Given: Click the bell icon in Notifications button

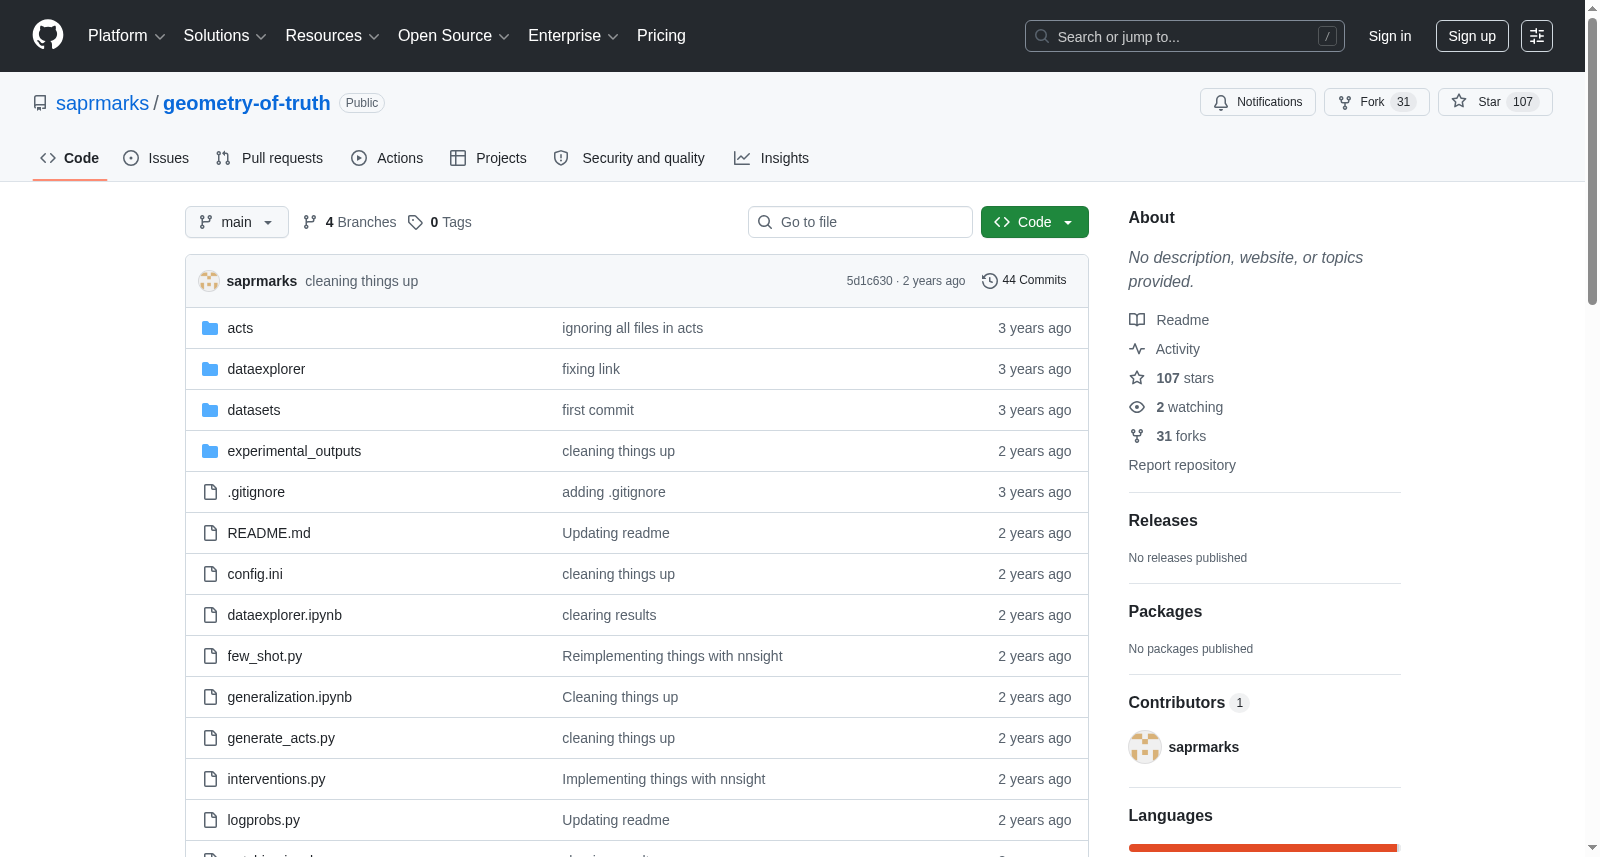Looking at the screenshot, I should click(x=1221, y=102).
